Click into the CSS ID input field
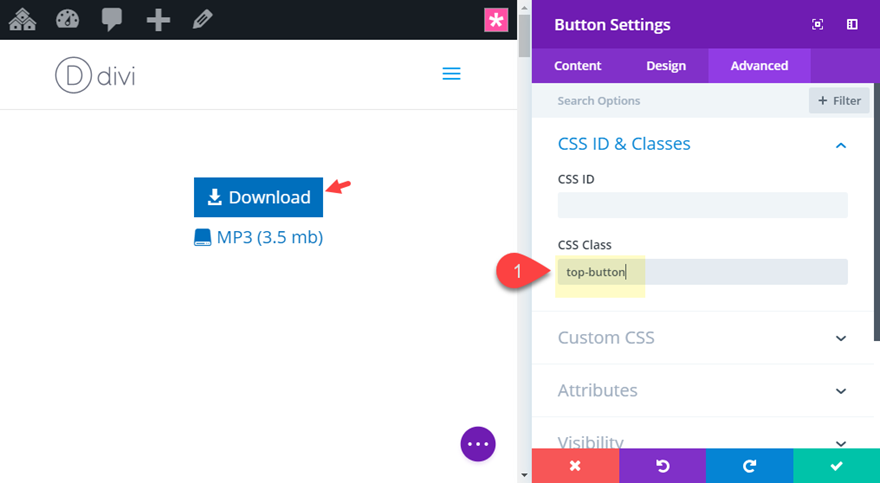The image size is (880, 483). (702, 205)
